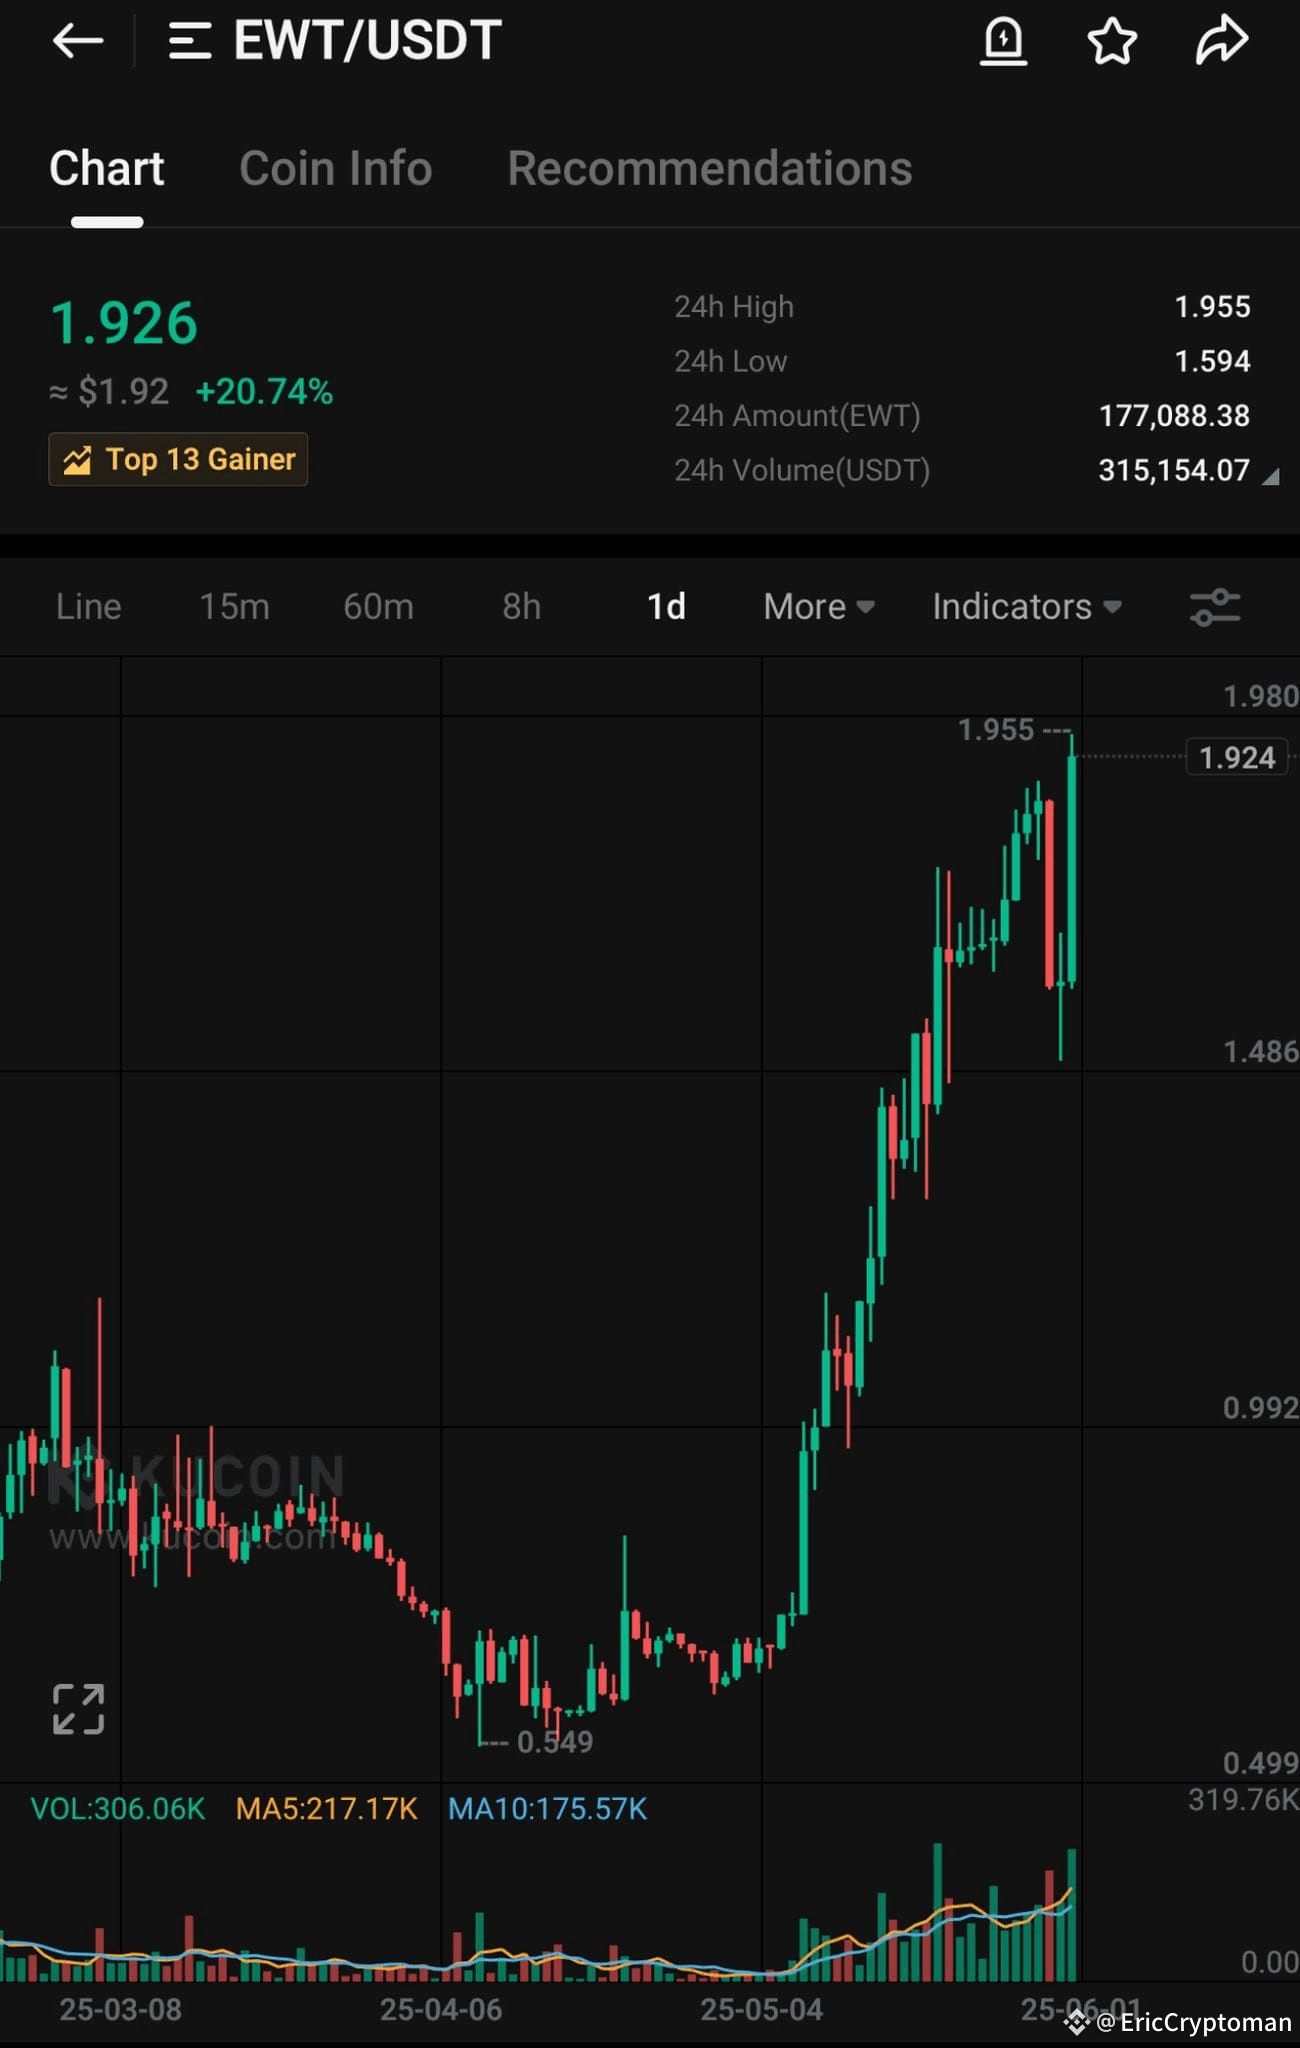Tap the back arrow icon
This screenshot has width=1300, height=2048.
coord(78,41)
